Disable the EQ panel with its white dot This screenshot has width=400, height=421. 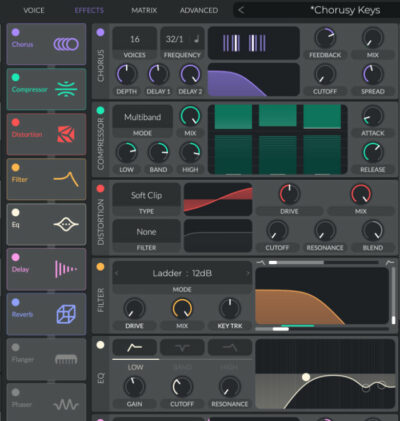pos(100,345)
